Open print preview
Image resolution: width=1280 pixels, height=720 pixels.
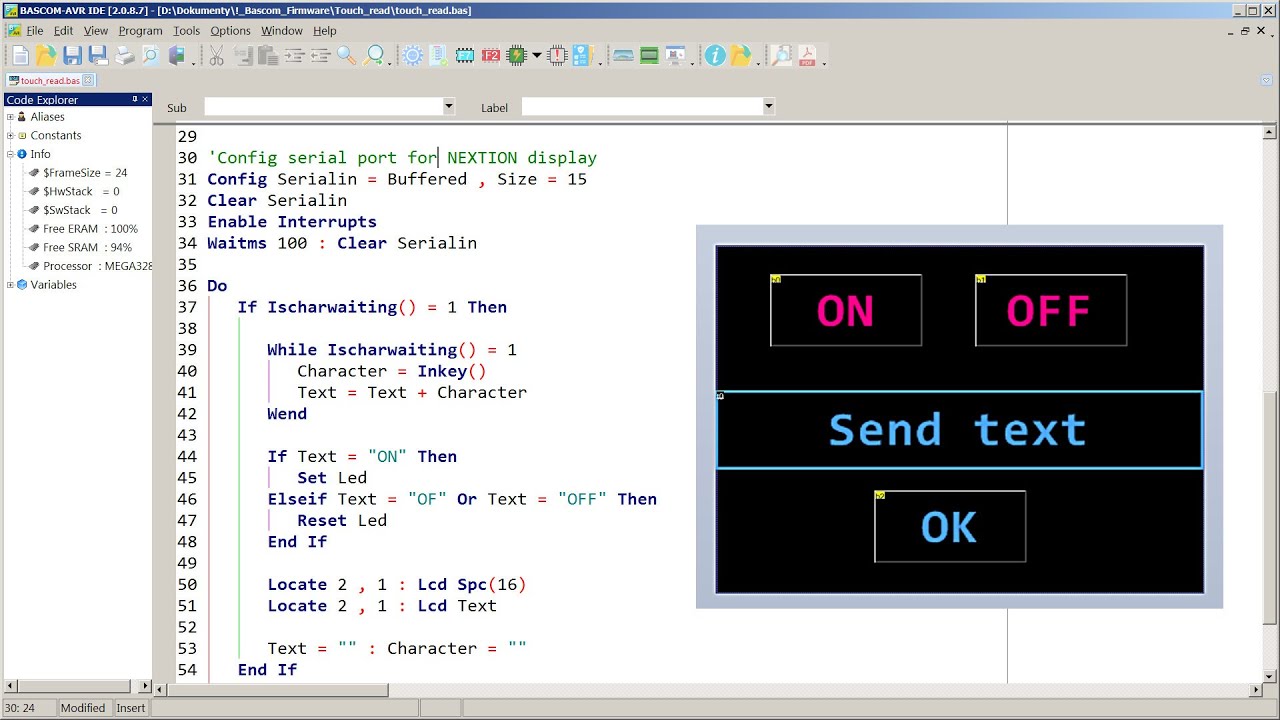(x=150, y=56)
